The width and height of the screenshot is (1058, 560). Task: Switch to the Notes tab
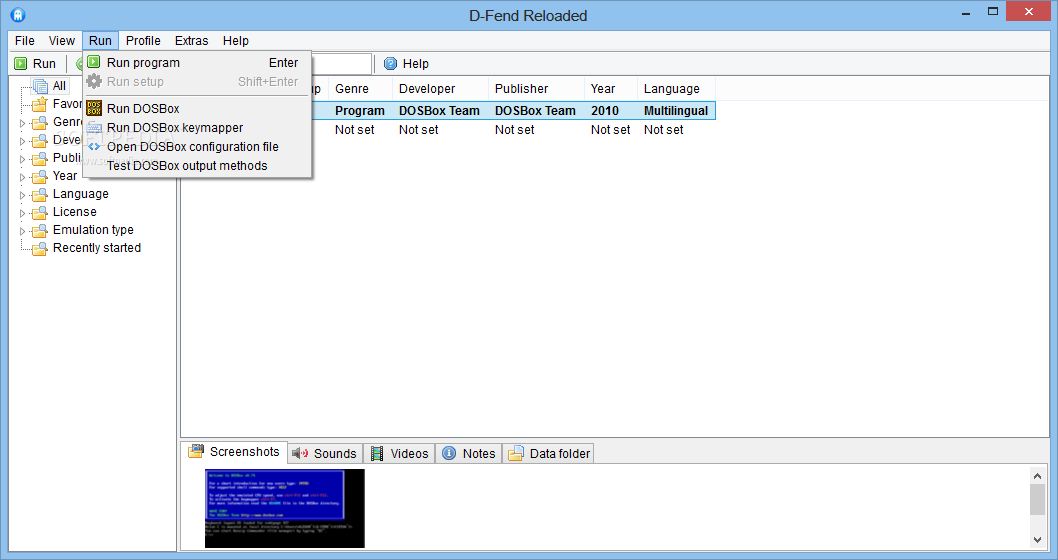click(x=469, y=453)
